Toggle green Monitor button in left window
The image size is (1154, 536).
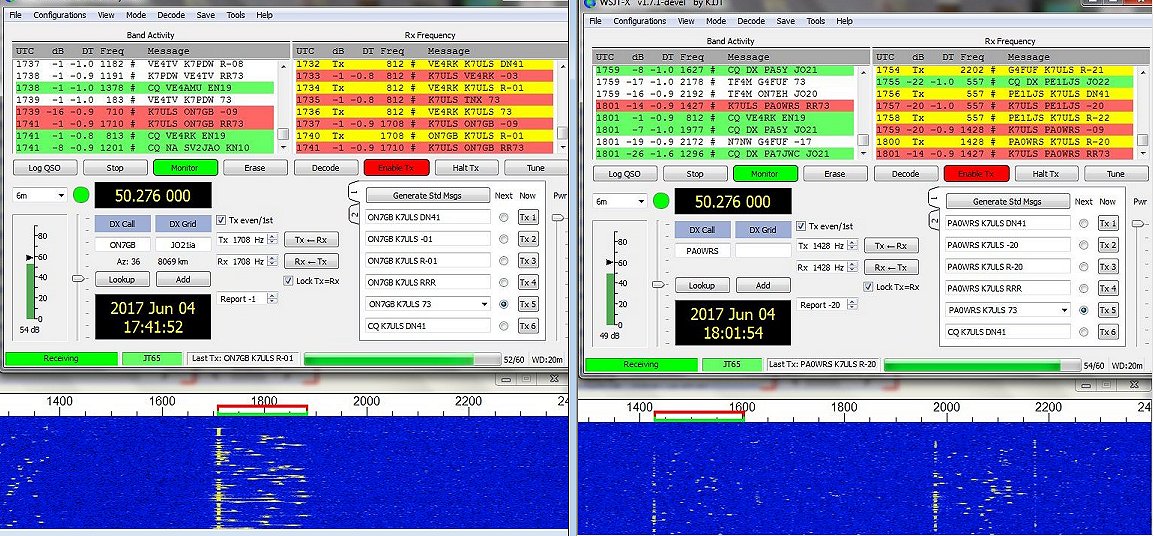click(185, 168)
